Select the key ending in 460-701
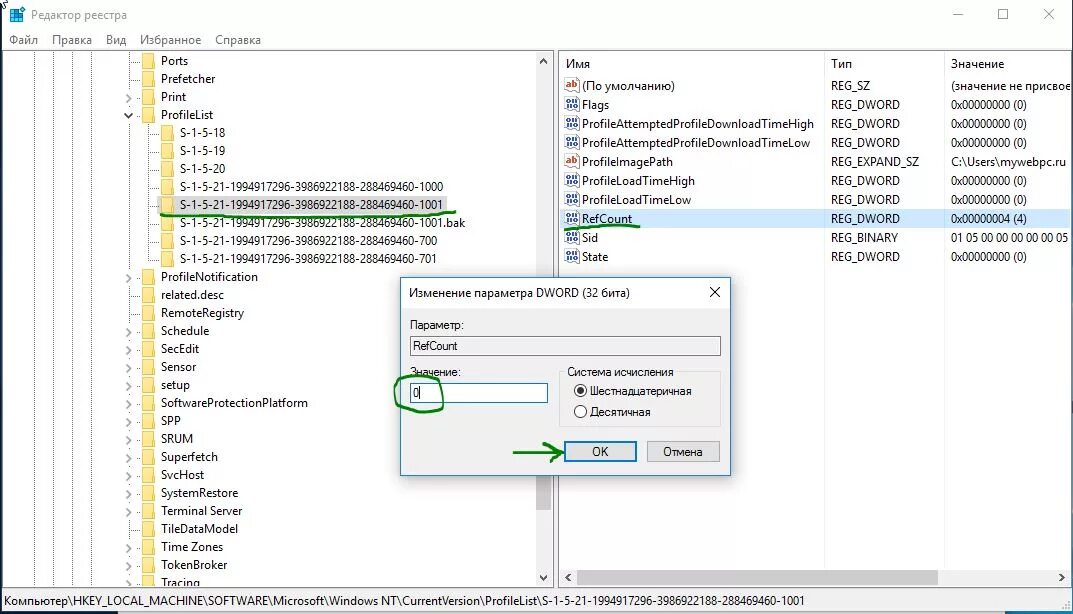 coord(308,259)
